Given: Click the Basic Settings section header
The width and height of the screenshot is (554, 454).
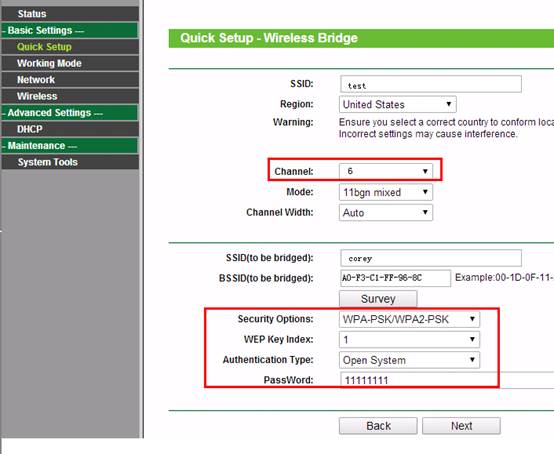Looking at the screenshot, I should point(70,30).
